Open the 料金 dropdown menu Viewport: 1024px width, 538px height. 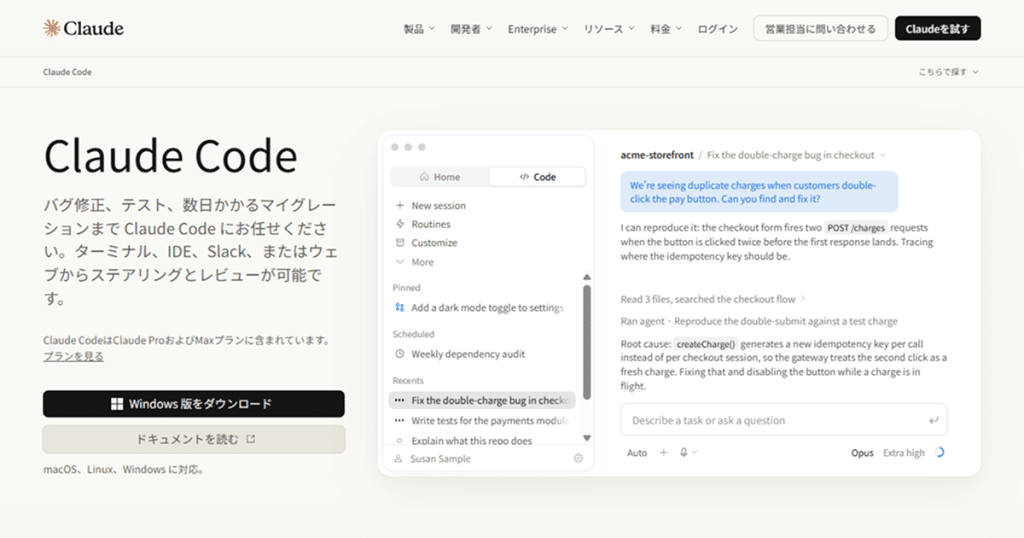pyautogui.click(x=665, y=29)
